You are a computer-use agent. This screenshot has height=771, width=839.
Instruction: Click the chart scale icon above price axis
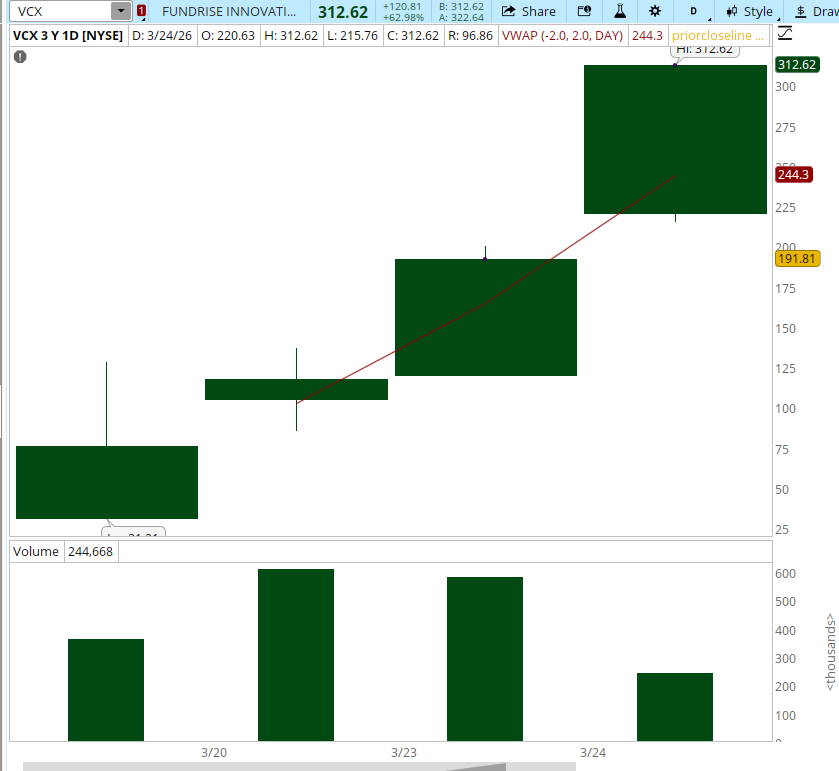[785, 34]
